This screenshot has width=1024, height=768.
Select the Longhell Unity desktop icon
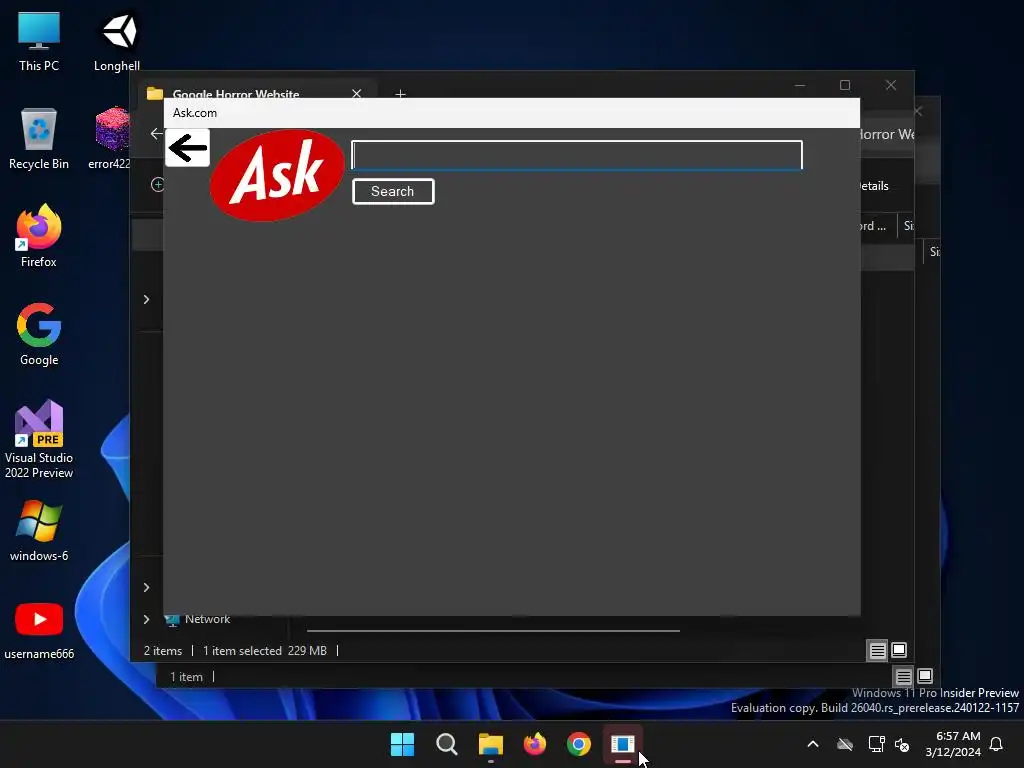tap(117, 42)
